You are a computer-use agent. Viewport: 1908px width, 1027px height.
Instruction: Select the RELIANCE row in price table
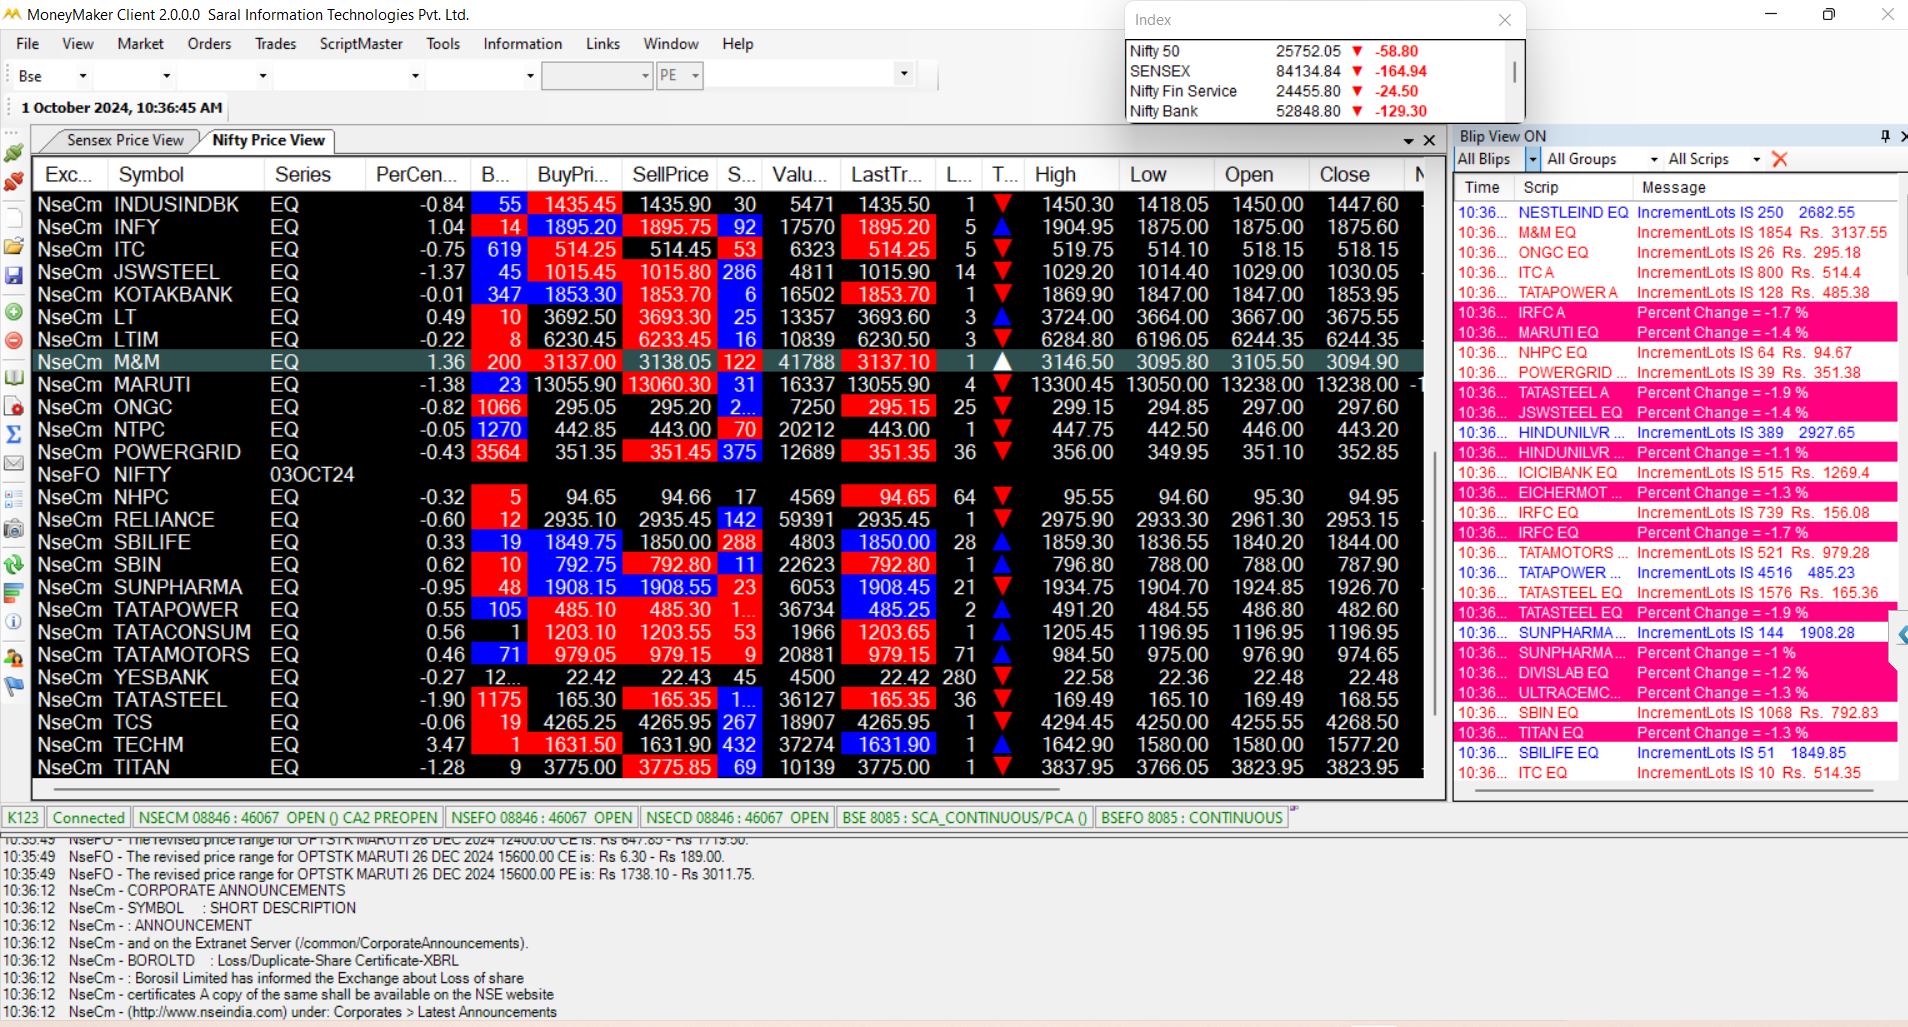728,520
